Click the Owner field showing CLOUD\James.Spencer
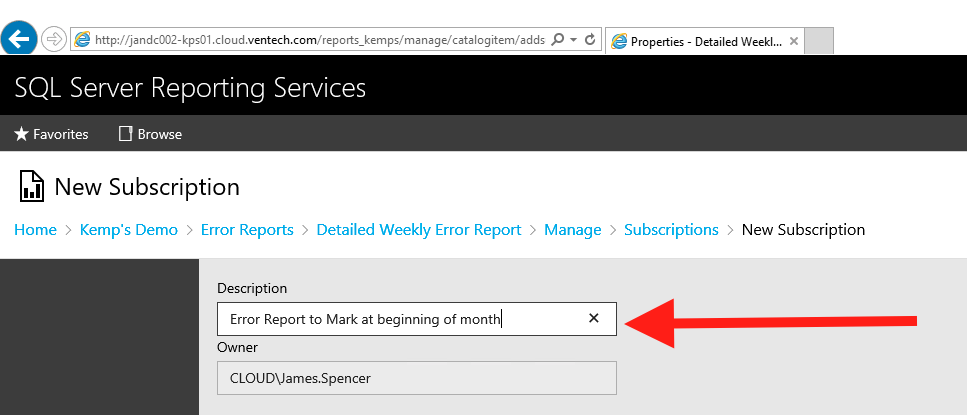This screenshot has height=415, width=967. tap(416, 378)
